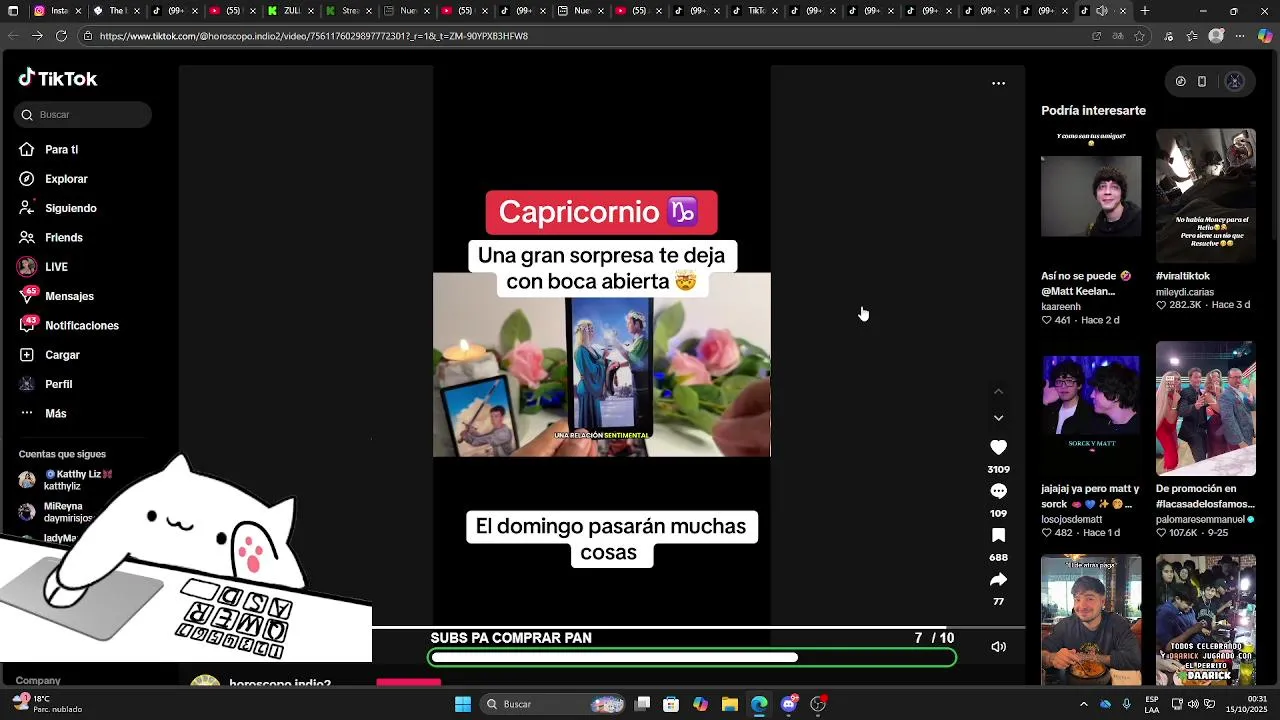Open the TikTok logo home link
The height and width of the screenshot is (720, 1280).
point(58,79)
